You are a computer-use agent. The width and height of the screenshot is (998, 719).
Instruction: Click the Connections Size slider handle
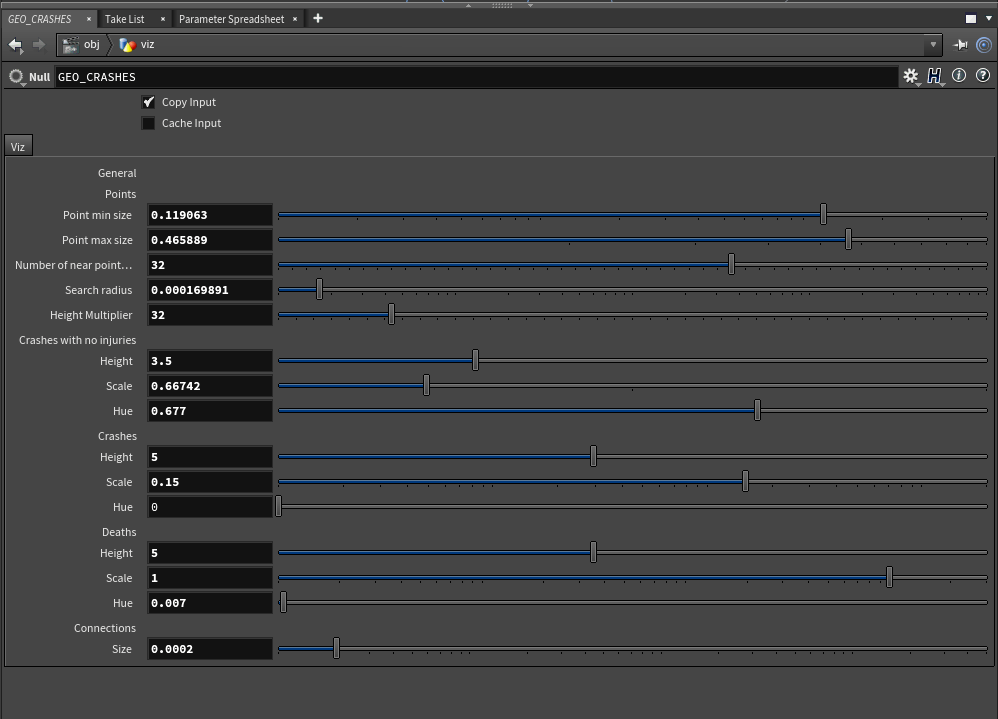(x=336, y=648)
